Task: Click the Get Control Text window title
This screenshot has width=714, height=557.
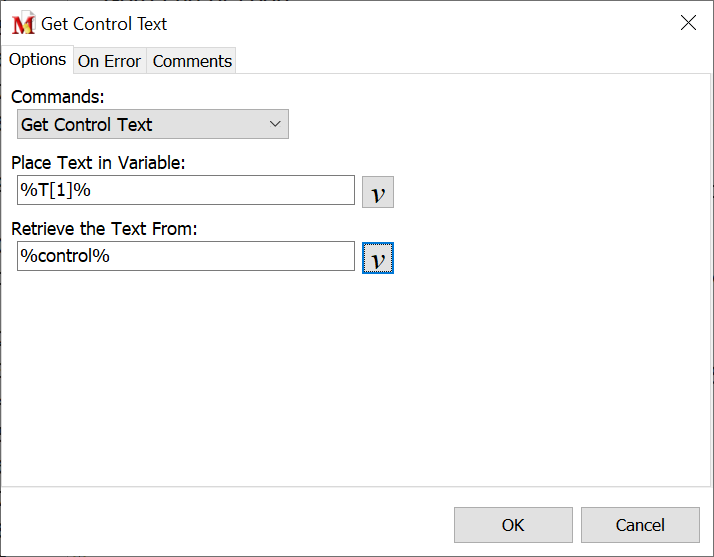Action: [104, 24]
